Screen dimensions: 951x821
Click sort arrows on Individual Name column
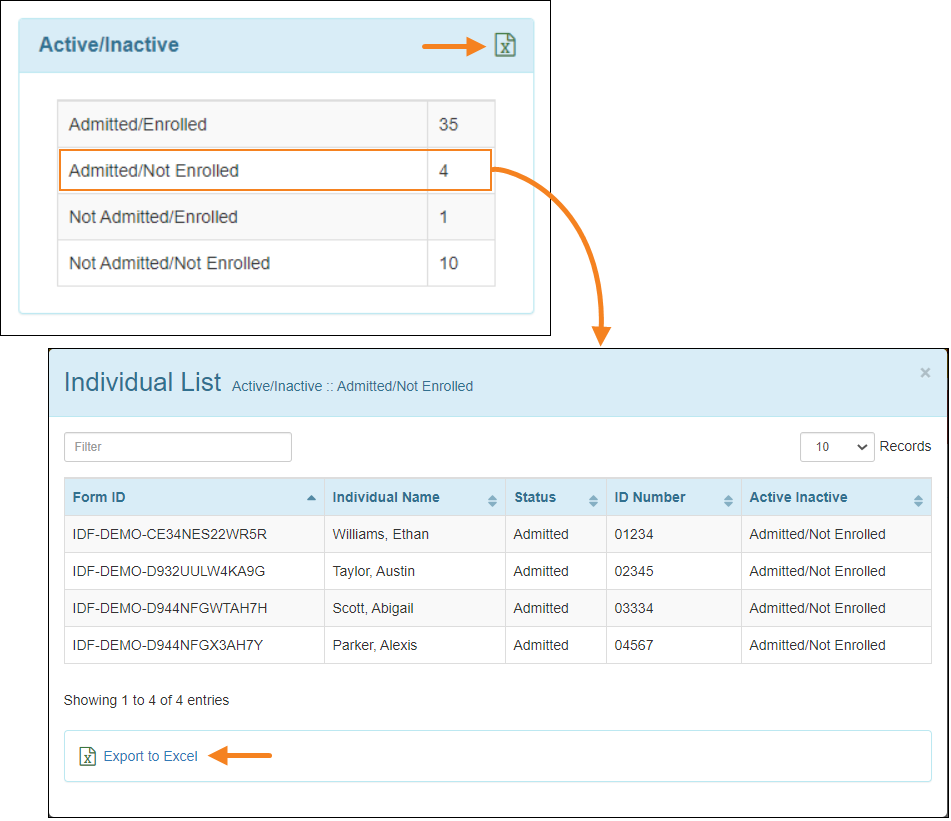pyautogui.click(x=492, y=499)
